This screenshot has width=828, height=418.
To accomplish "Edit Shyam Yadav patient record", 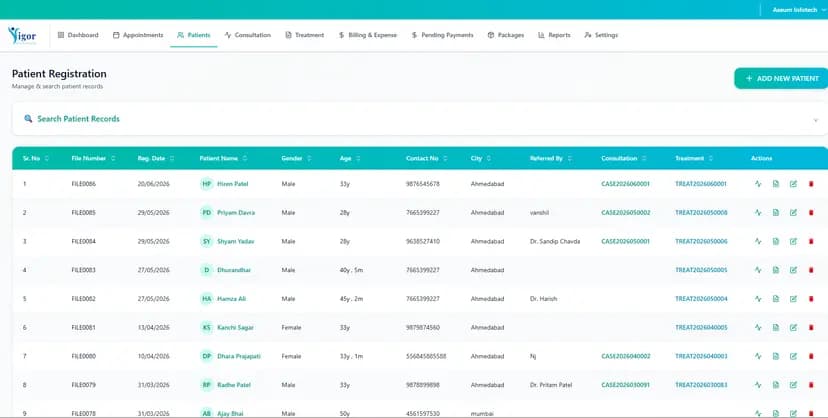I will tap(793, 241).
